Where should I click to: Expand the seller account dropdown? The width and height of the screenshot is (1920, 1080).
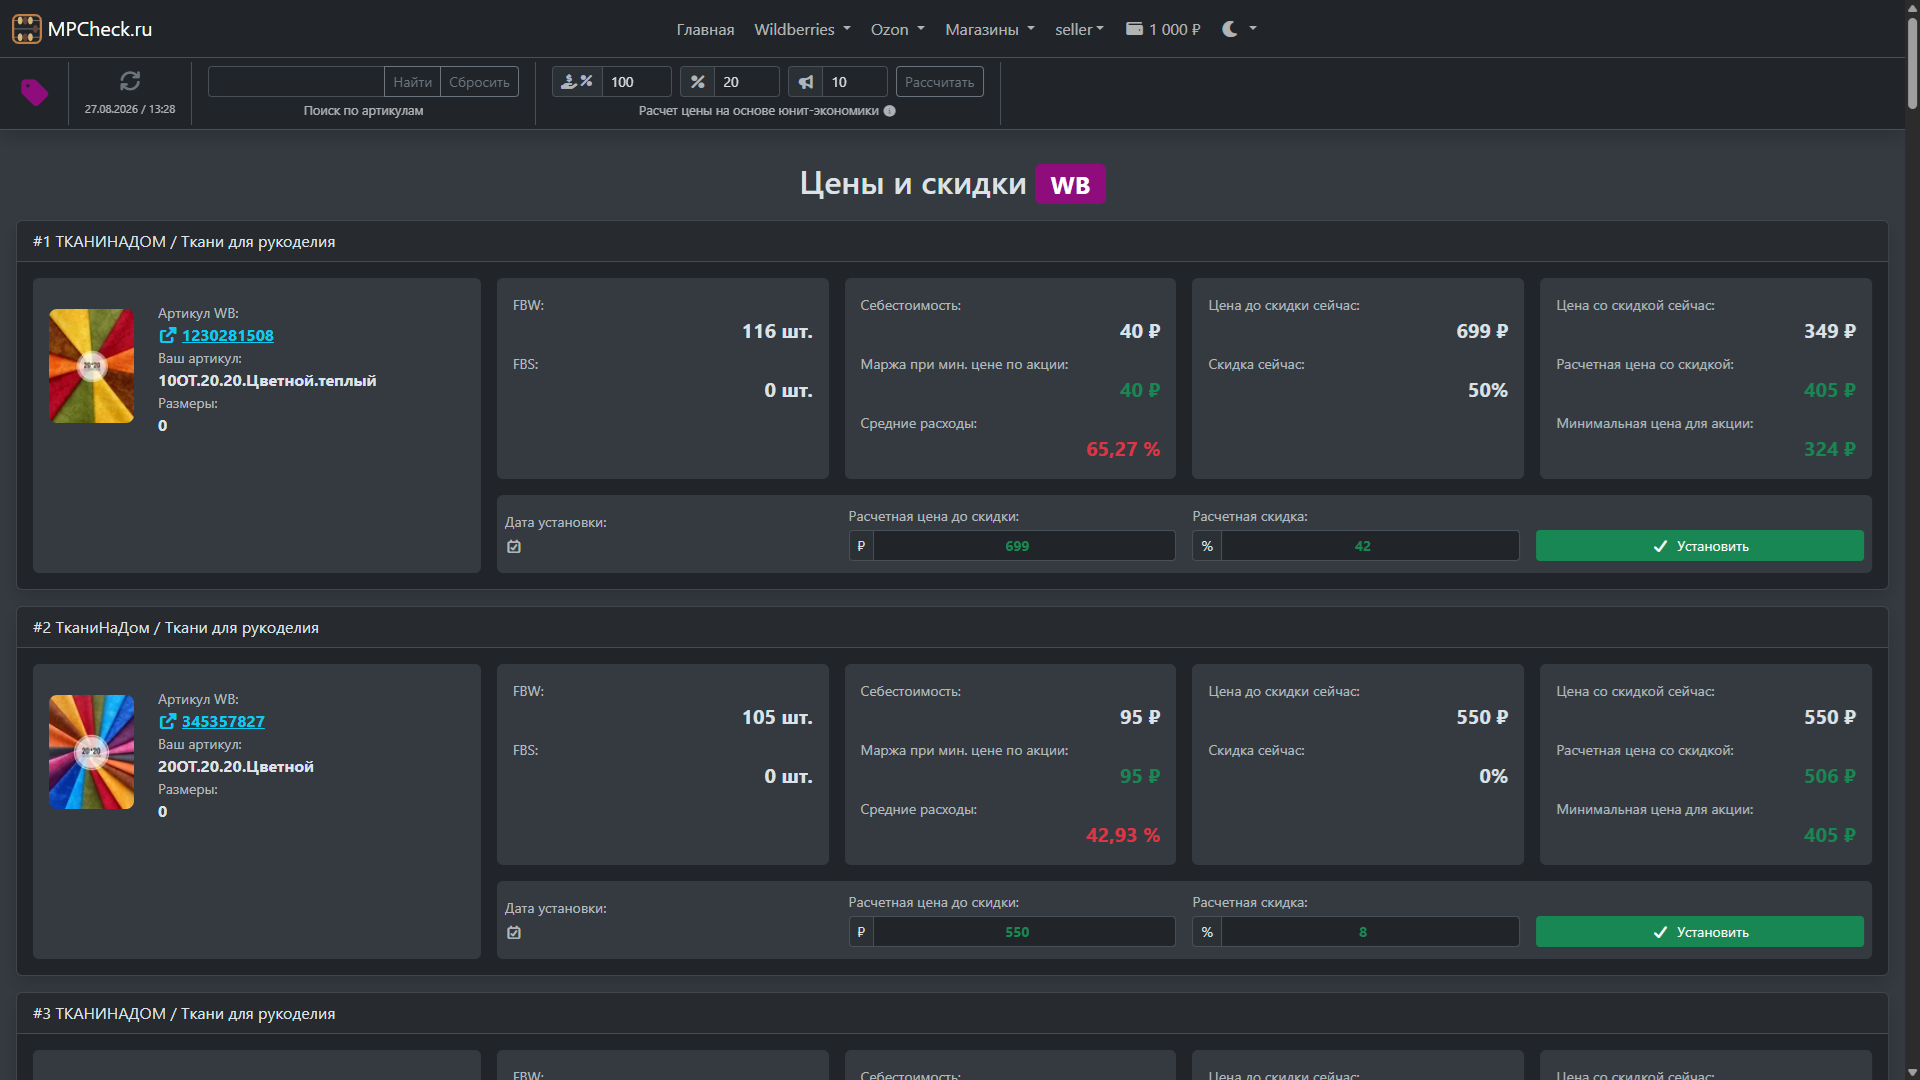[1079, 29]
